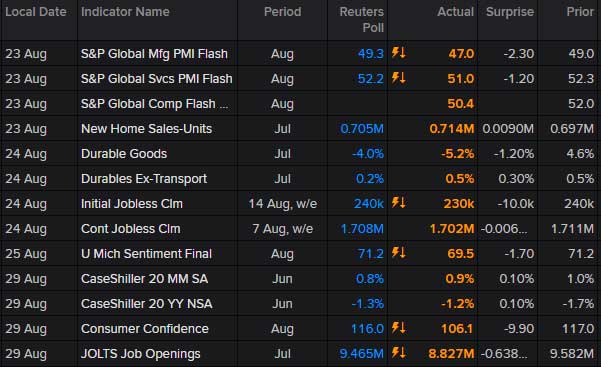This screenshot has width=601, height=367.
Task: Click alert icon in JOLTS Job Openings row
Action: [399, 352]
